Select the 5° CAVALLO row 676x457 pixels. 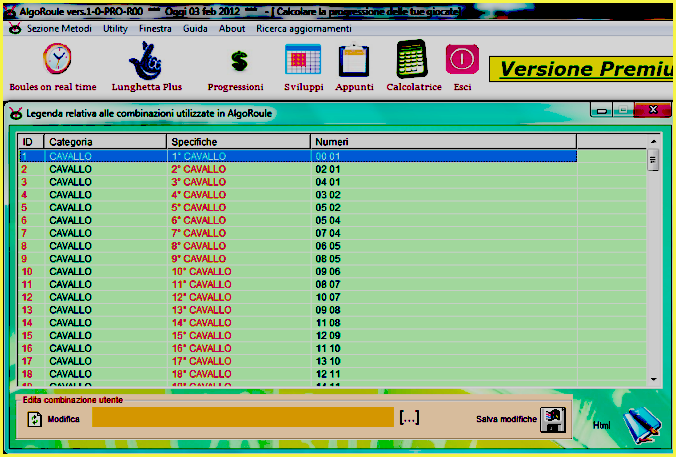click(298, 207)
